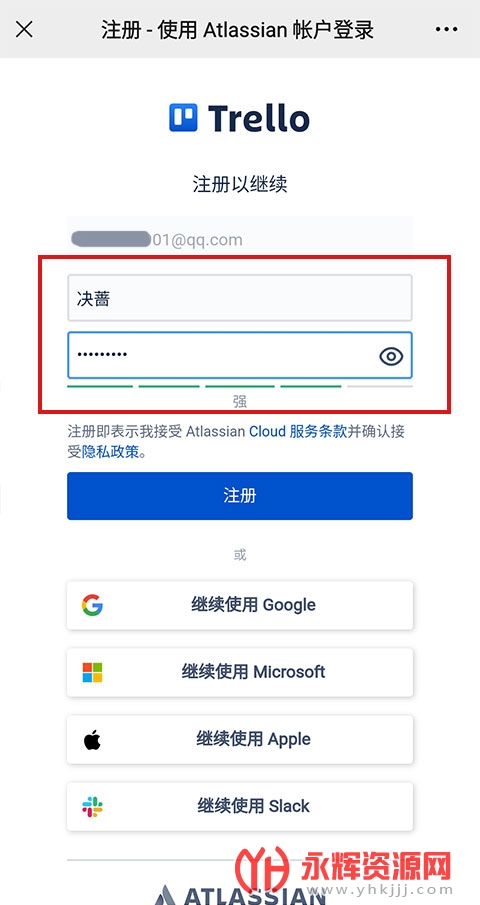
Task: Click the blue 注册 sign-up button
Action: point(239,496)
